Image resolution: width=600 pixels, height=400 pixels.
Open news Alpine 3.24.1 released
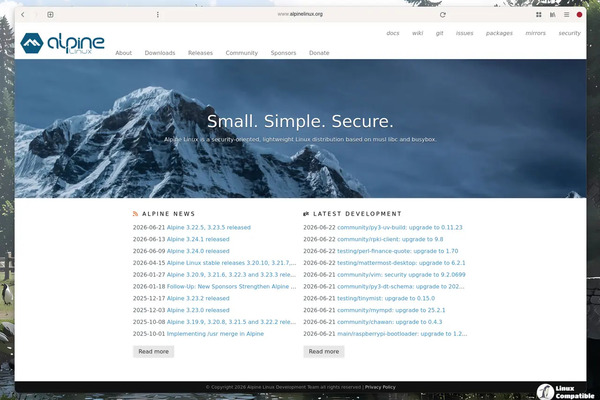point(198,239)
